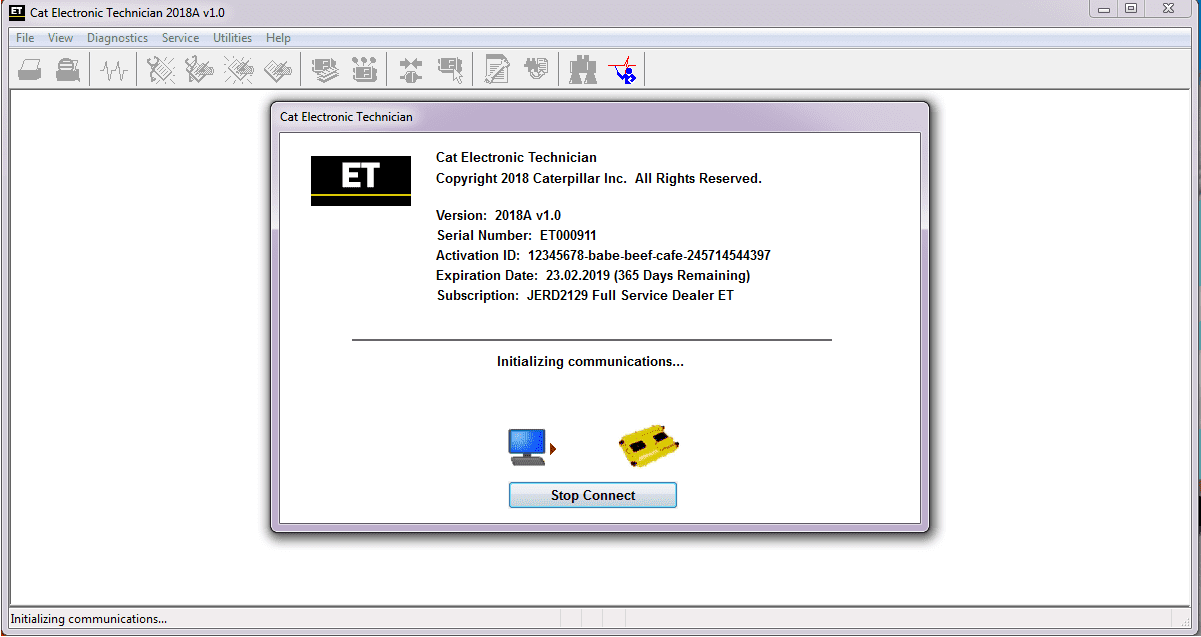This screenshot has height=637, width=1201.
Task: Open the ECM Summary toolbar icon
Action: click(325, 70)
